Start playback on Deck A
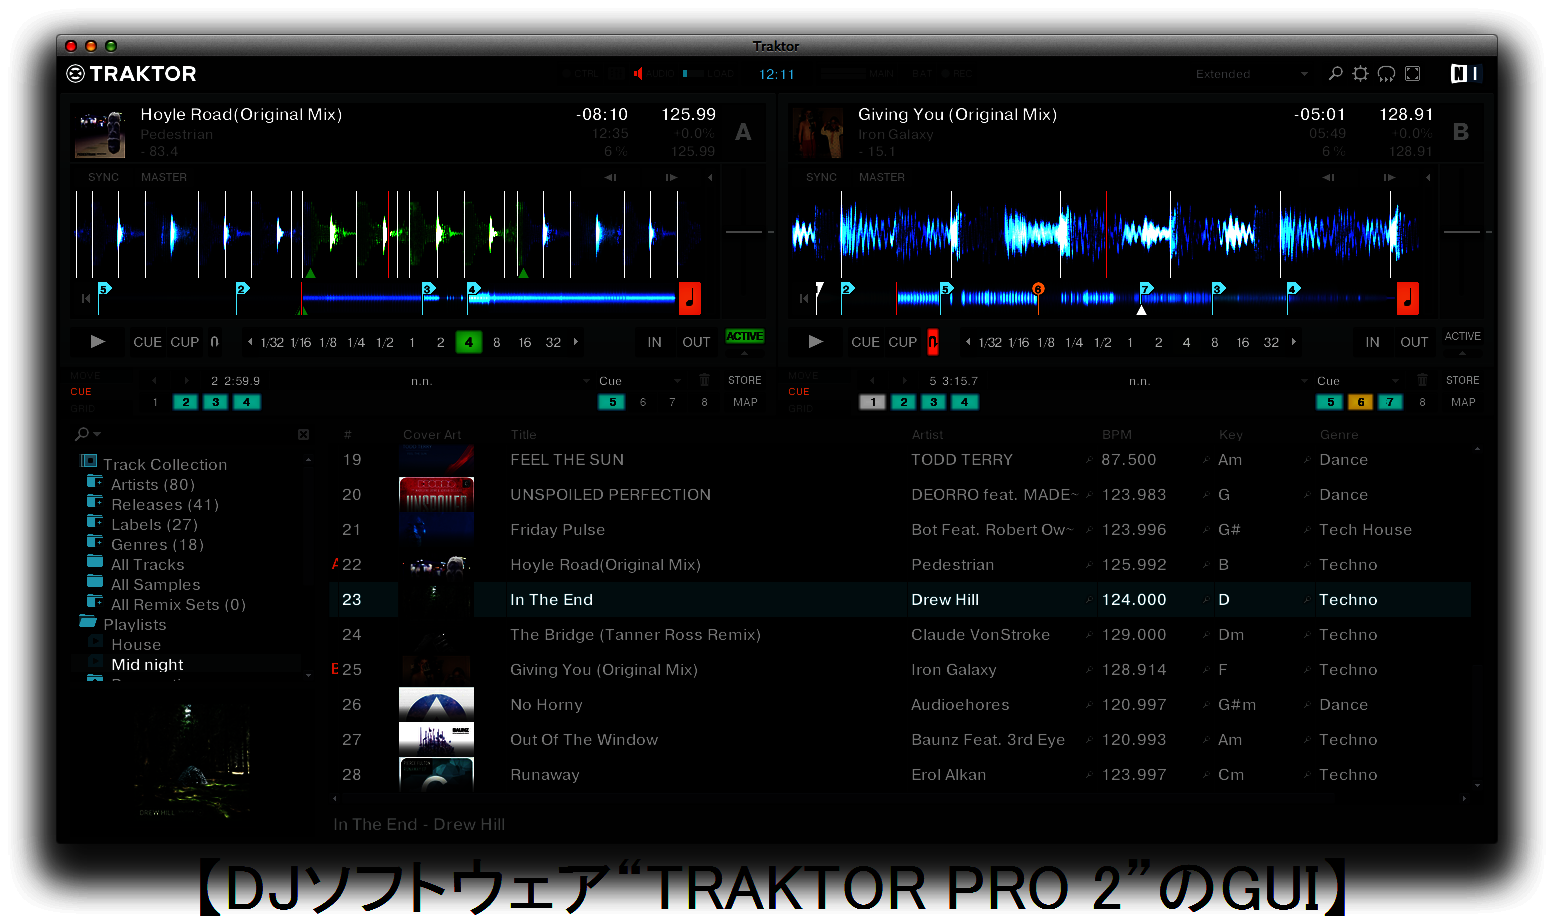The image size is (1554, 922). pos(97,342)
